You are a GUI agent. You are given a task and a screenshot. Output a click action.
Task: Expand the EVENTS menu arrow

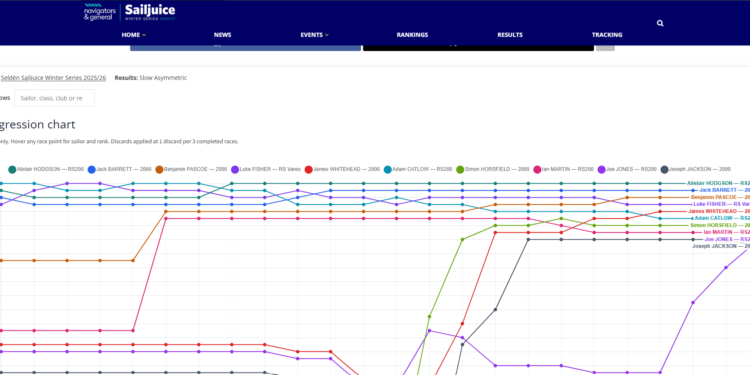tap(327, 35)
